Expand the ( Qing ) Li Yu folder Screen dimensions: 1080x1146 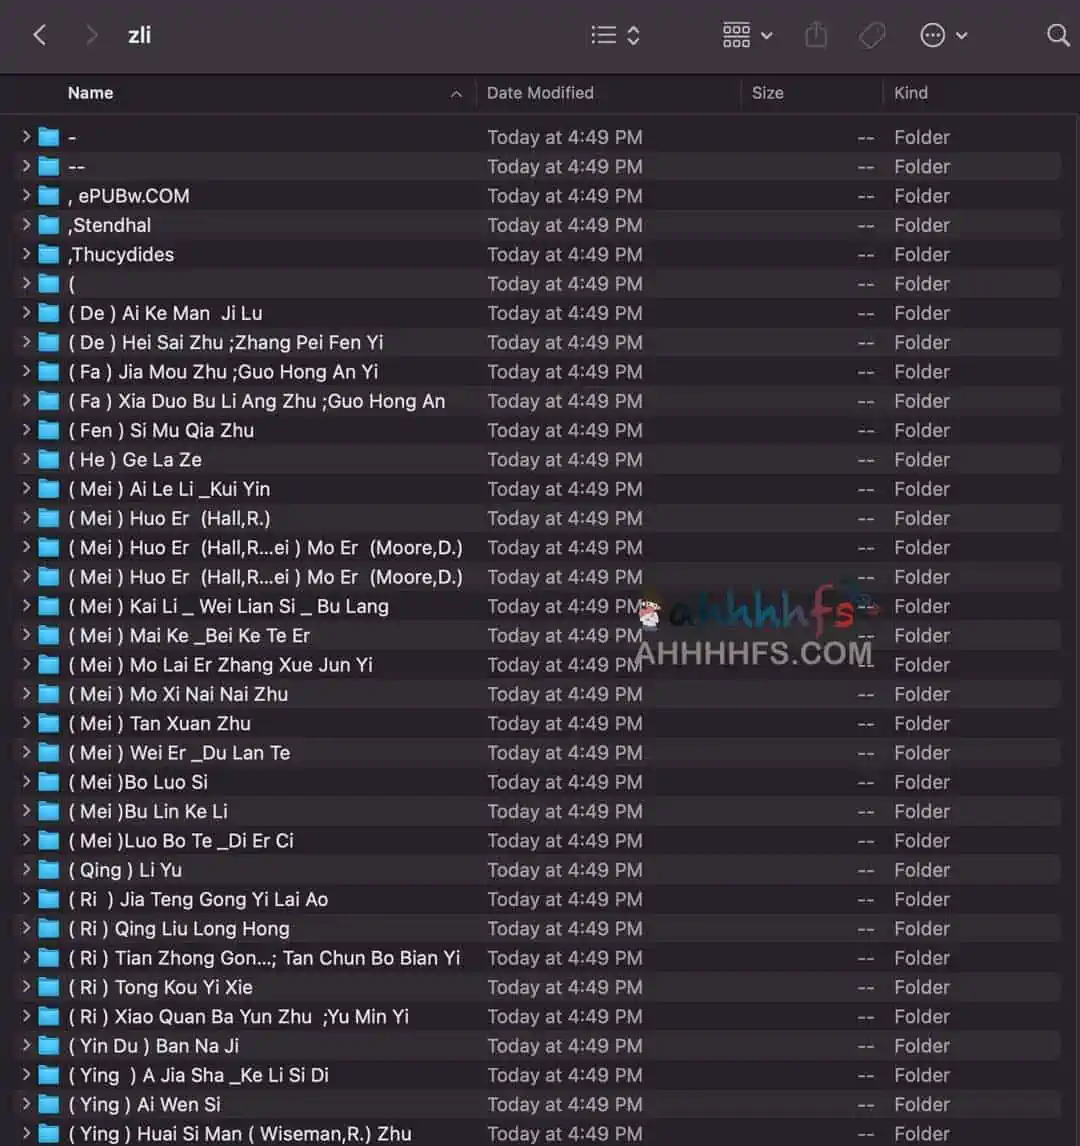(26, 870)
